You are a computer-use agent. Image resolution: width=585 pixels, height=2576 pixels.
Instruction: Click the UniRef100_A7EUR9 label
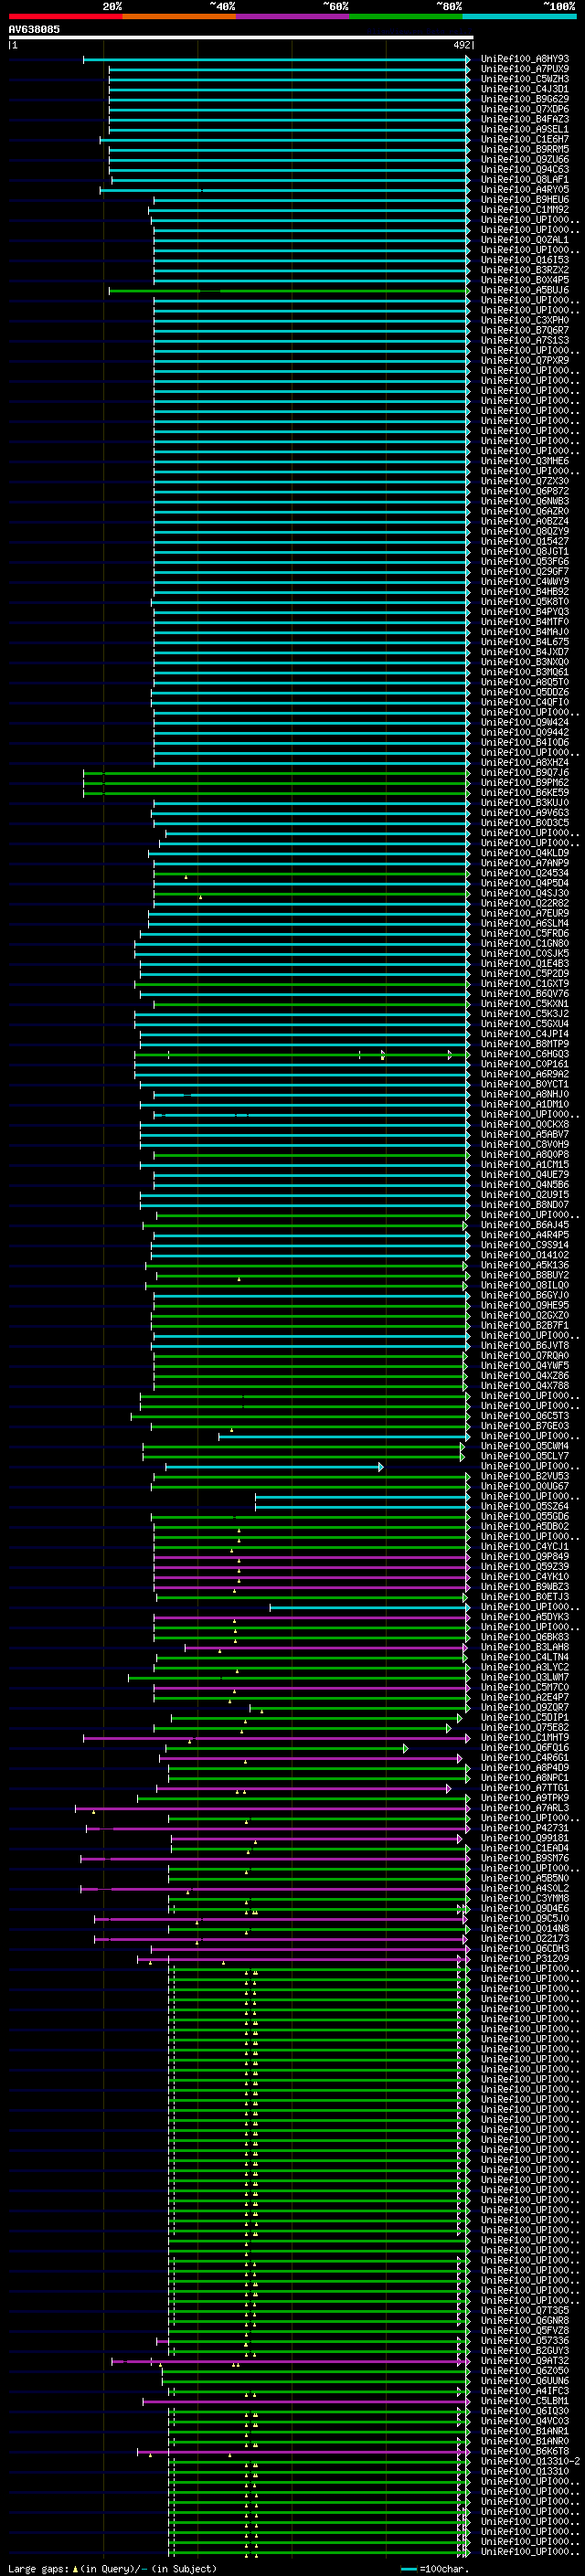pos(525,913)
